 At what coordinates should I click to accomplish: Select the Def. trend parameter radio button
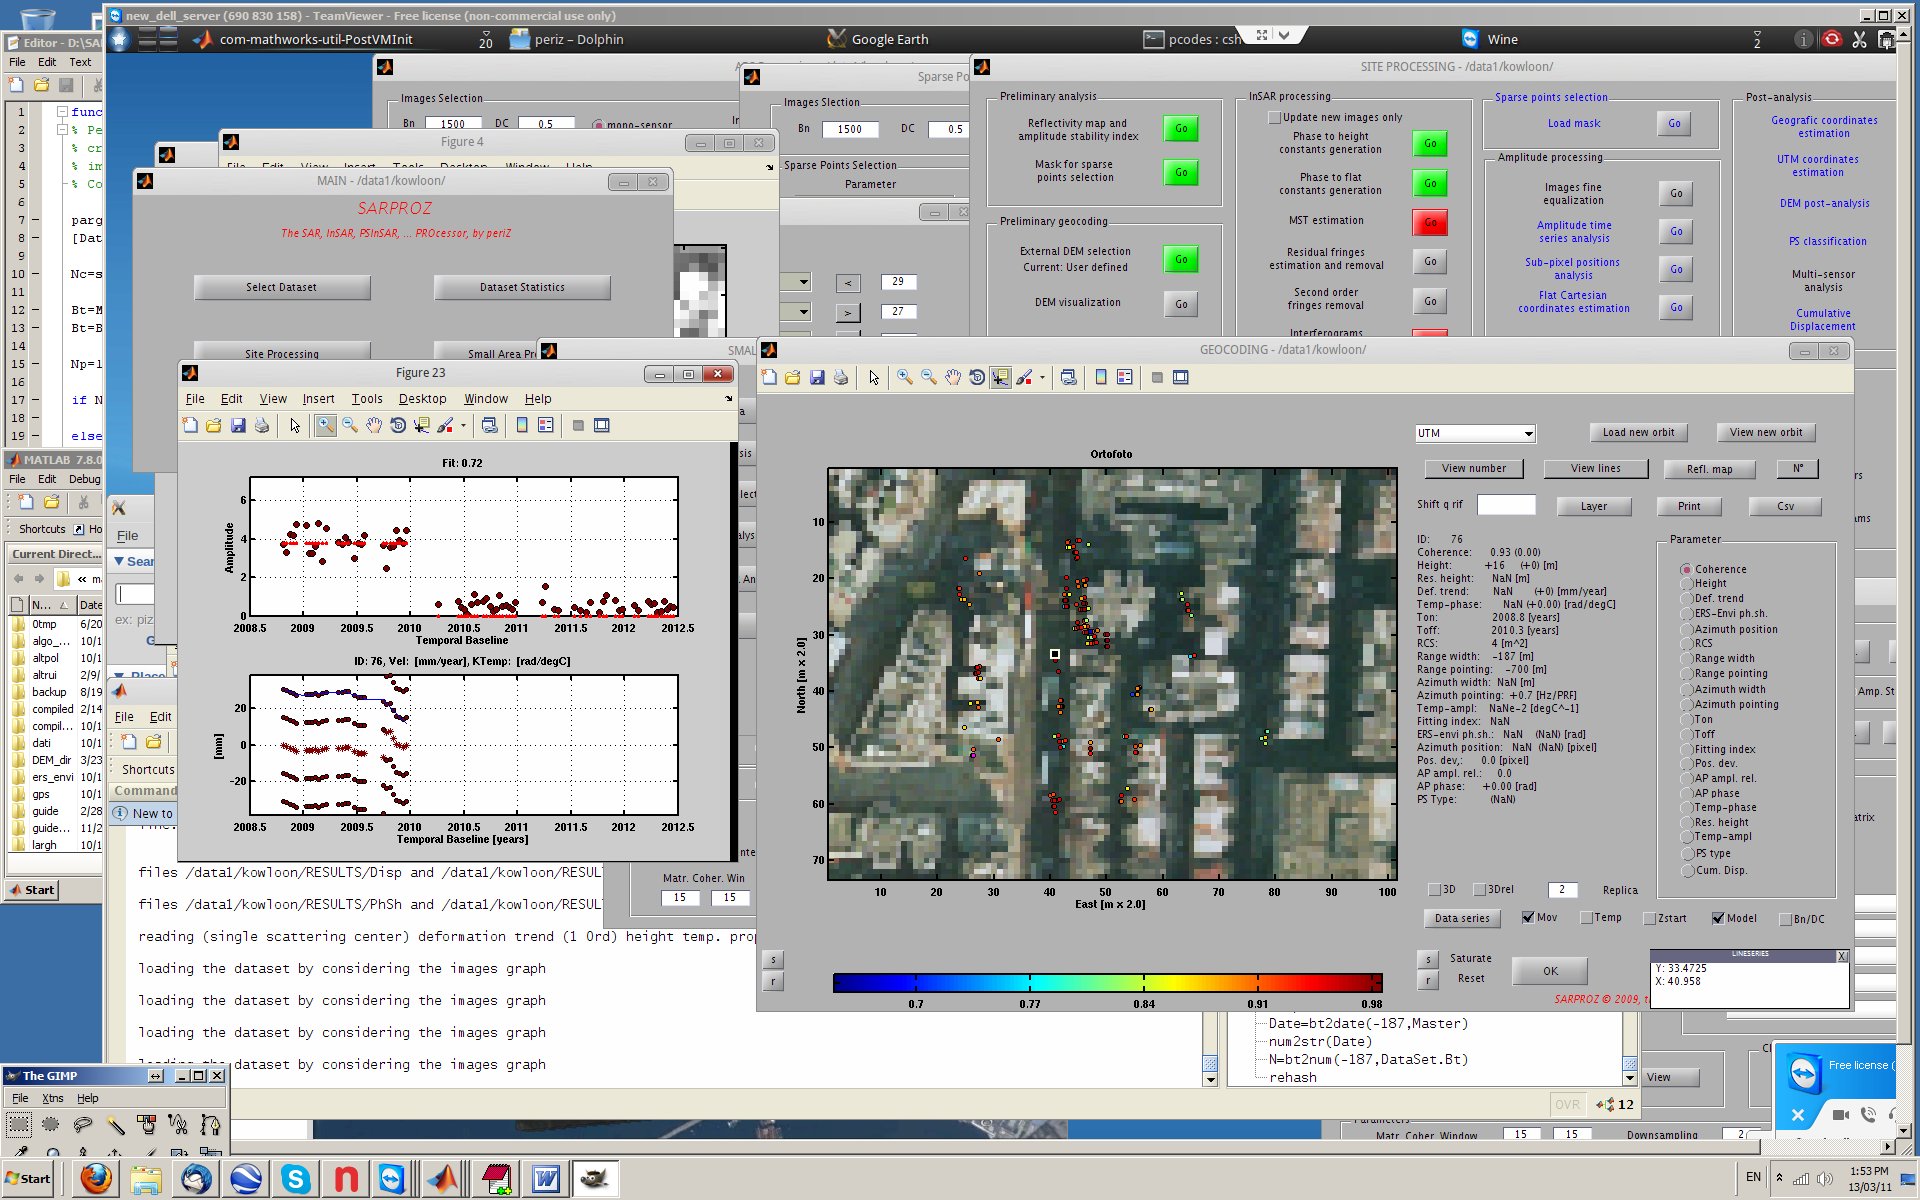tap(1686, 599)
